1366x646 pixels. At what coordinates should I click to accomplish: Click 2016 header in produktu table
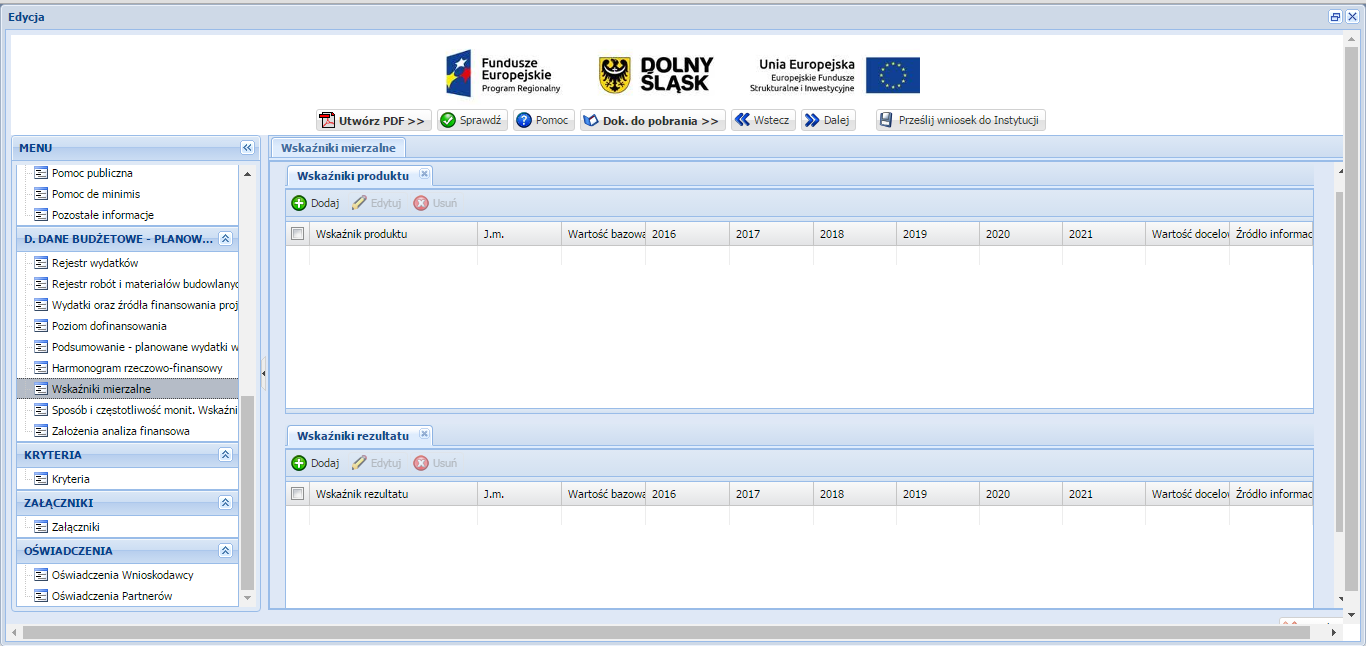click(x=687, y=234)
